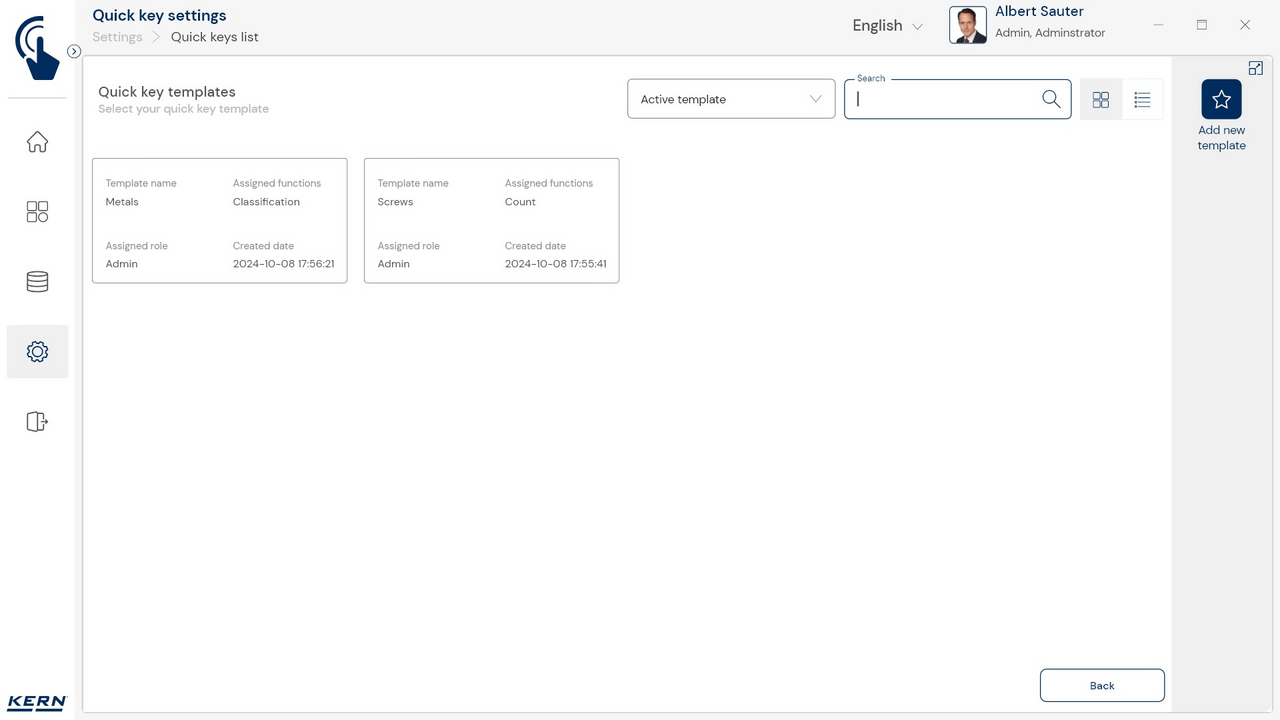Click the Quick keys list breadcrumb
Image resolution: width=1280 pixels, height=720 pixels.
pos(214,37)
